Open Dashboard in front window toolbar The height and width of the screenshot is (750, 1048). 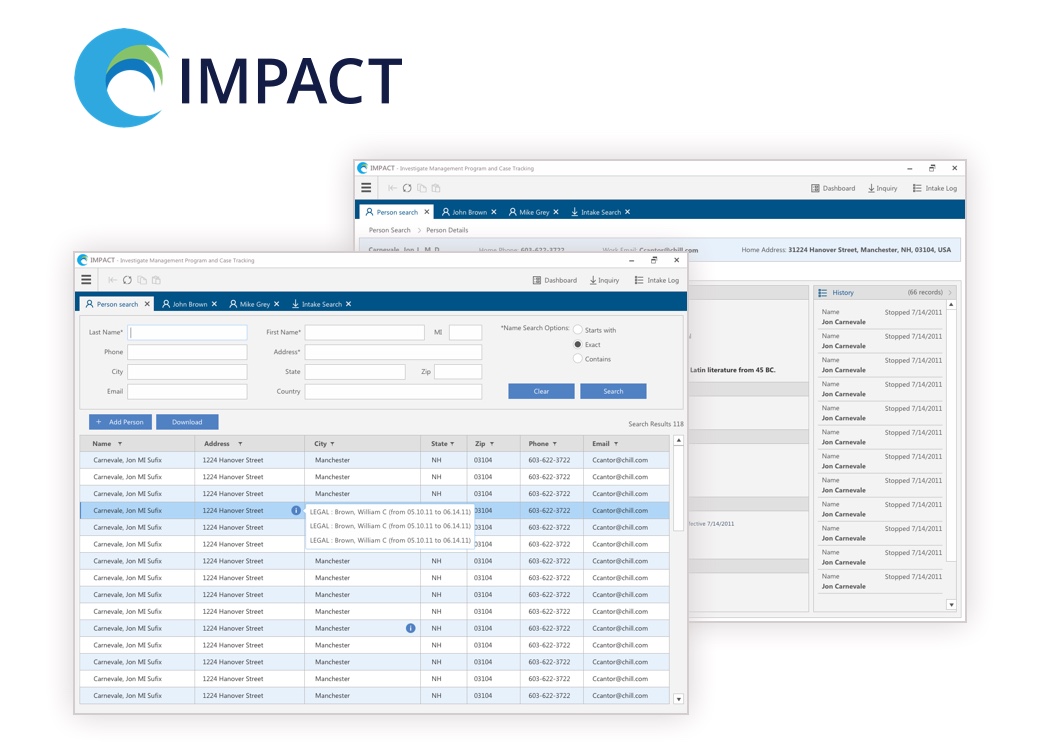click(x=555, y=280)
